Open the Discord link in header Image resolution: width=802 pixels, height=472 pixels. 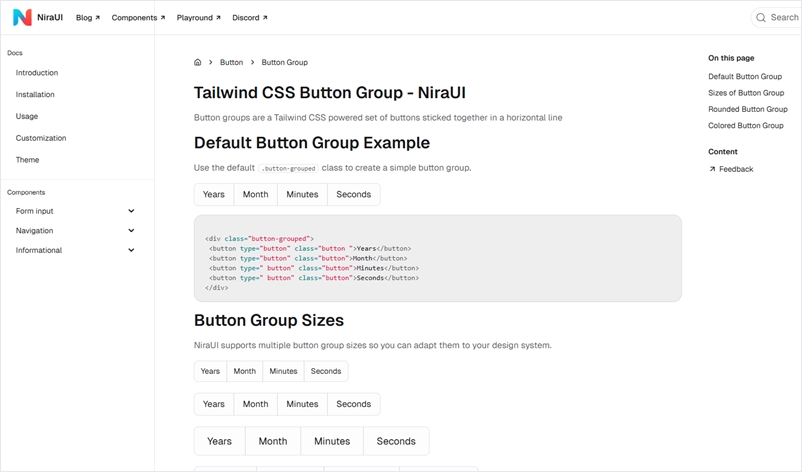(249, 17)
